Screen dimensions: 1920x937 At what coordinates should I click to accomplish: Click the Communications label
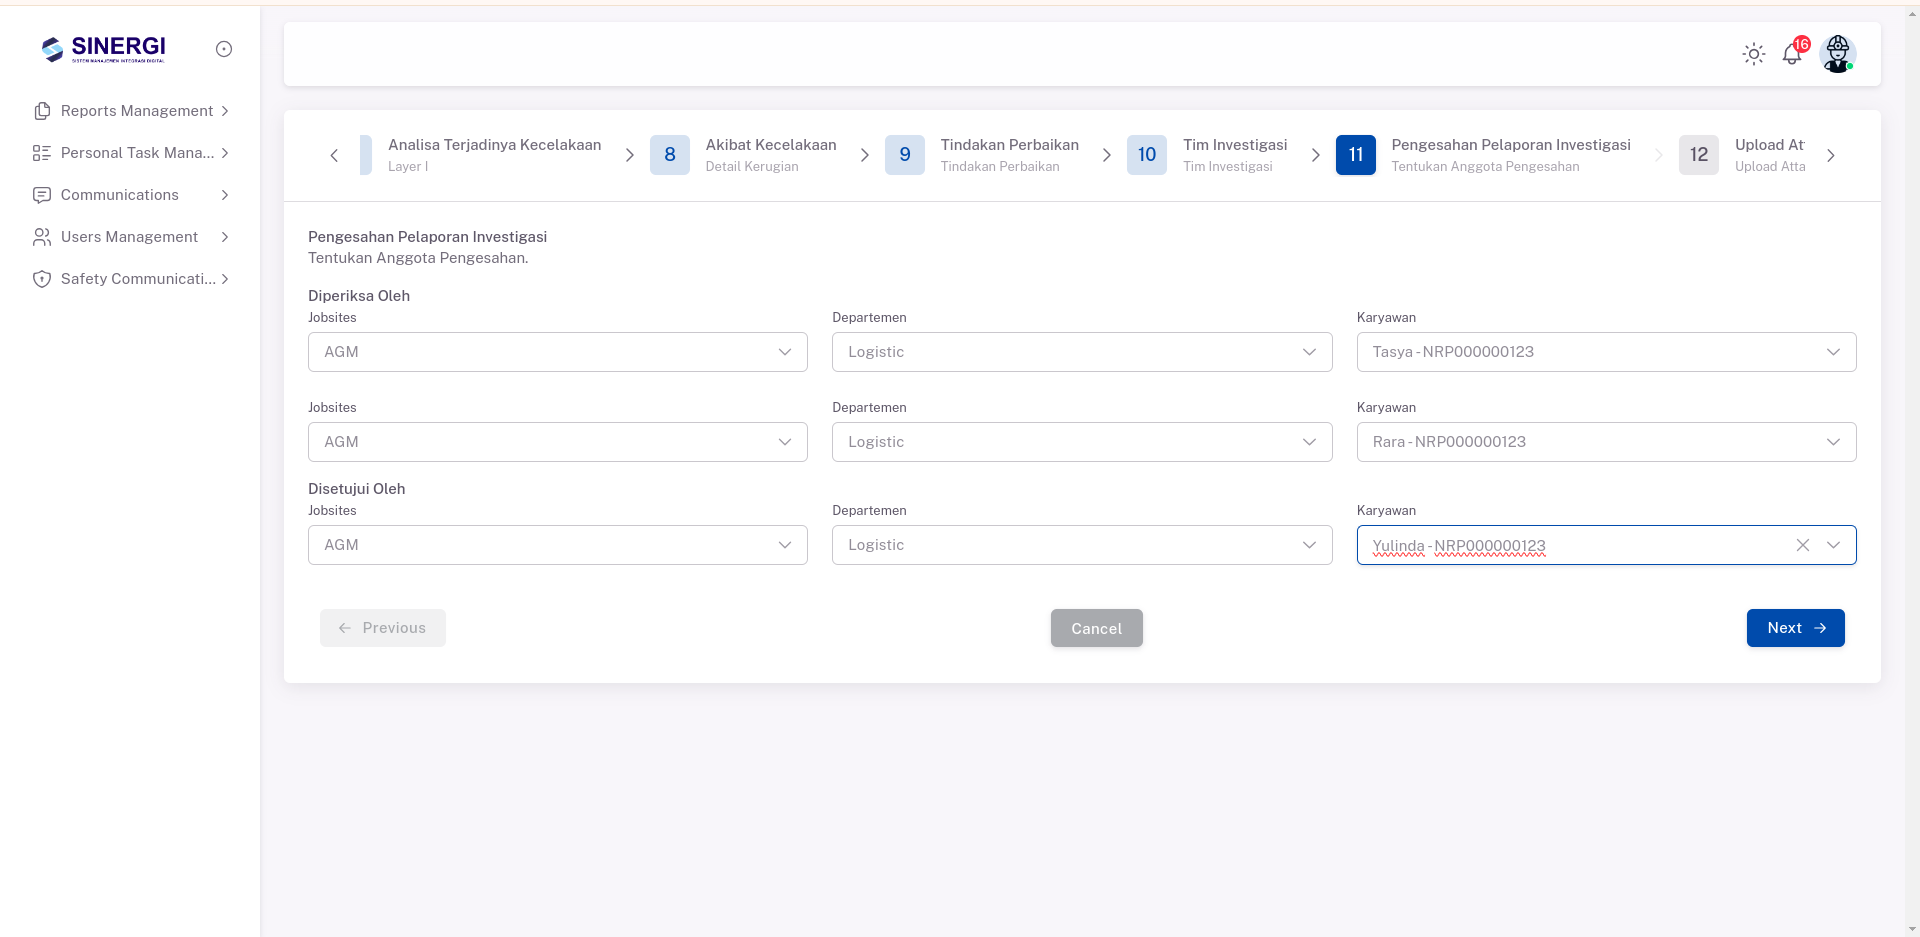120,195
